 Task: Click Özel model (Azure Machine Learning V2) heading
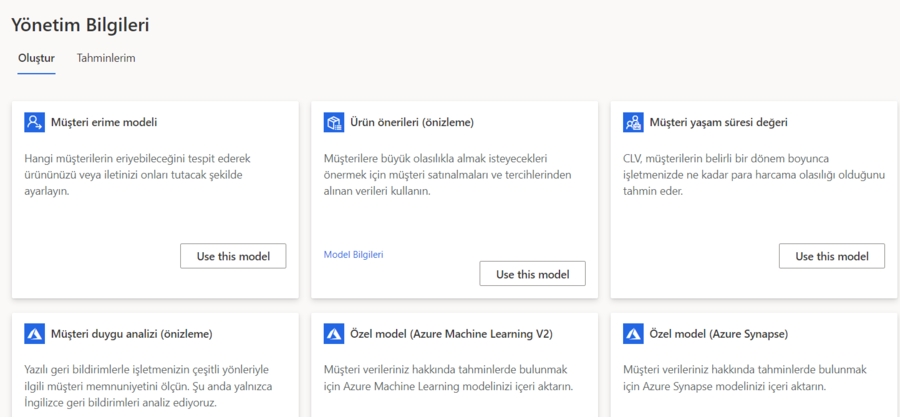[x=451, y=333]
